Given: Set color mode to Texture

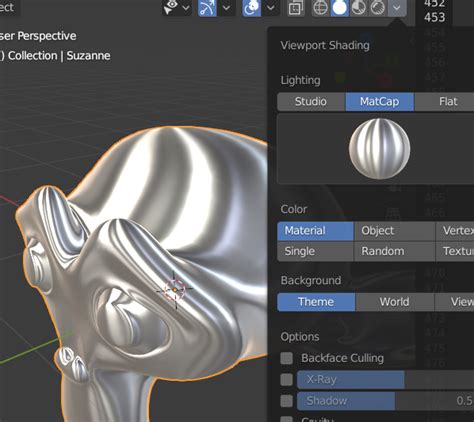Looking at the screenshot, I should 455,251.
